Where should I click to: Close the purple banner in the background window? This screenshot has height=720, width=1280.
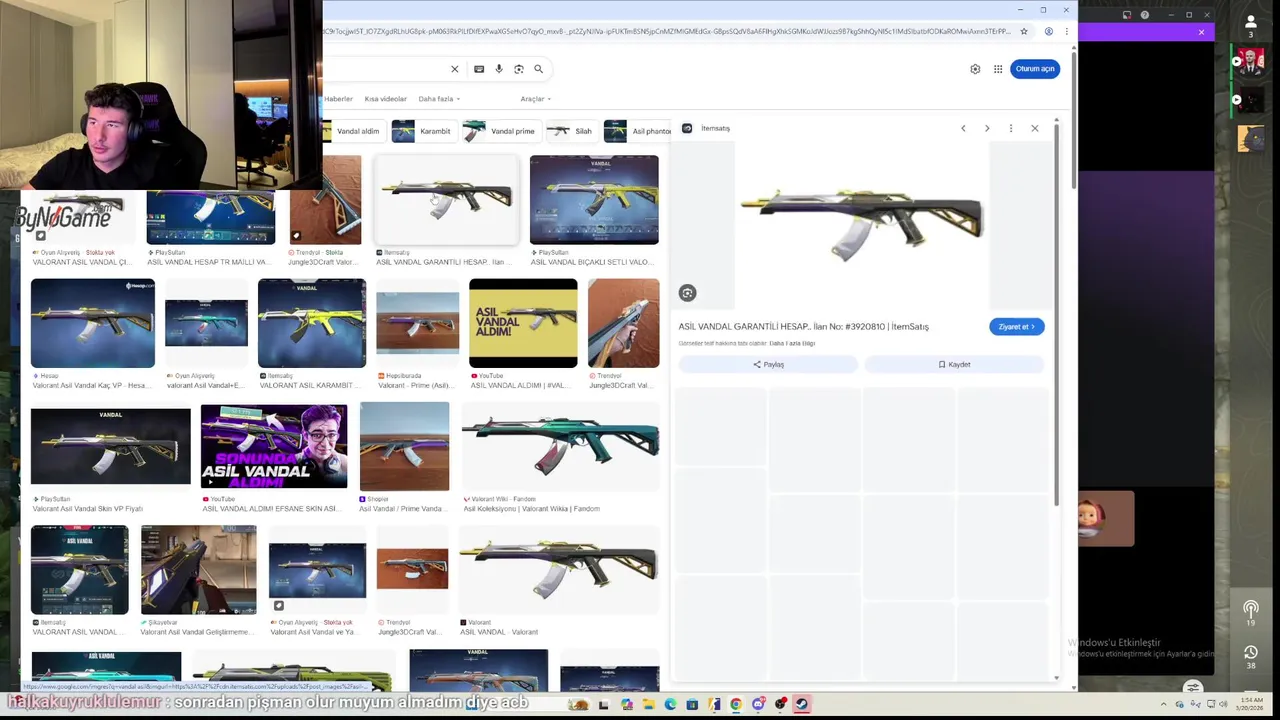pos(1201,32)
